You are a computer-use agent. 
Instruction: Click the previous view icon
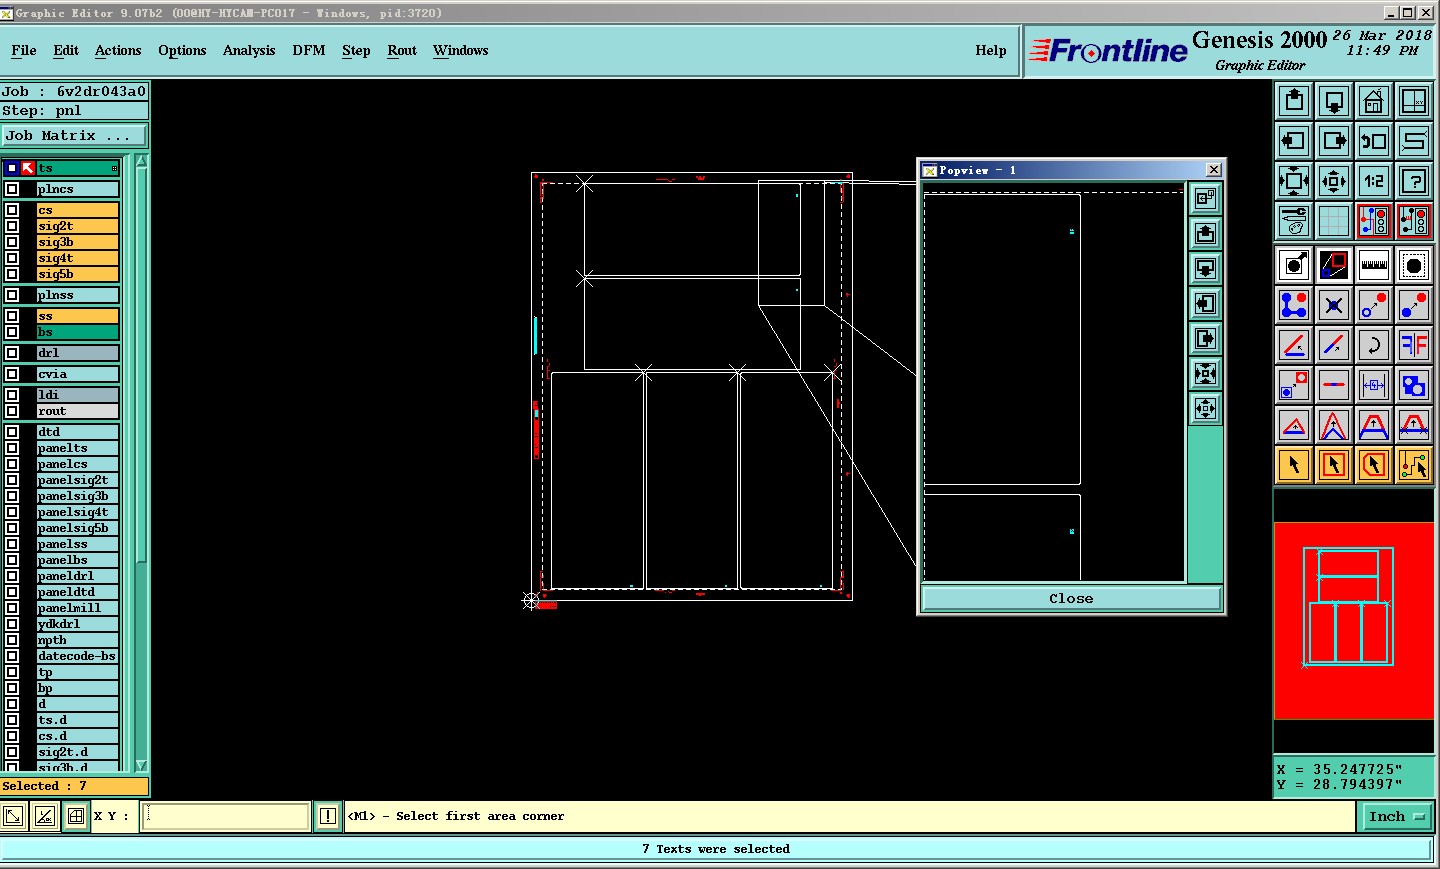point(1374,141)
